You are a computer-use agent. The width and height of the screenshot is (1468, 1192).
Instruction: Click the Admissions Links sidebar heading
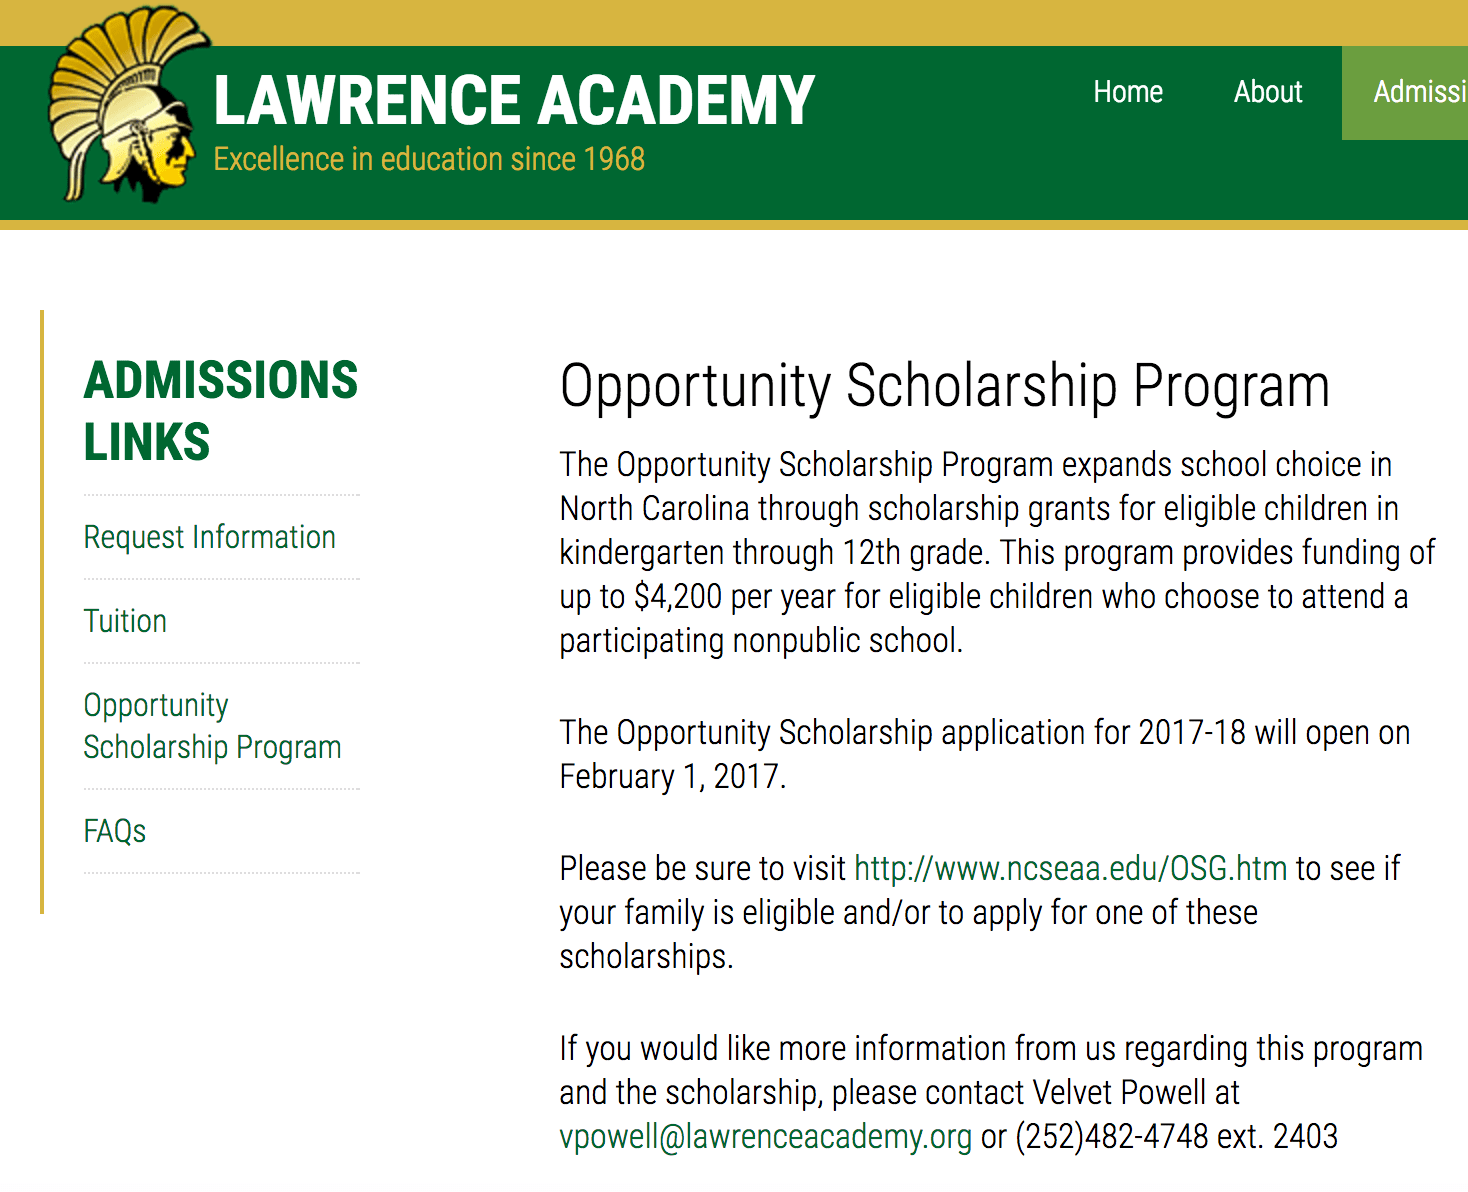point(220,410)
